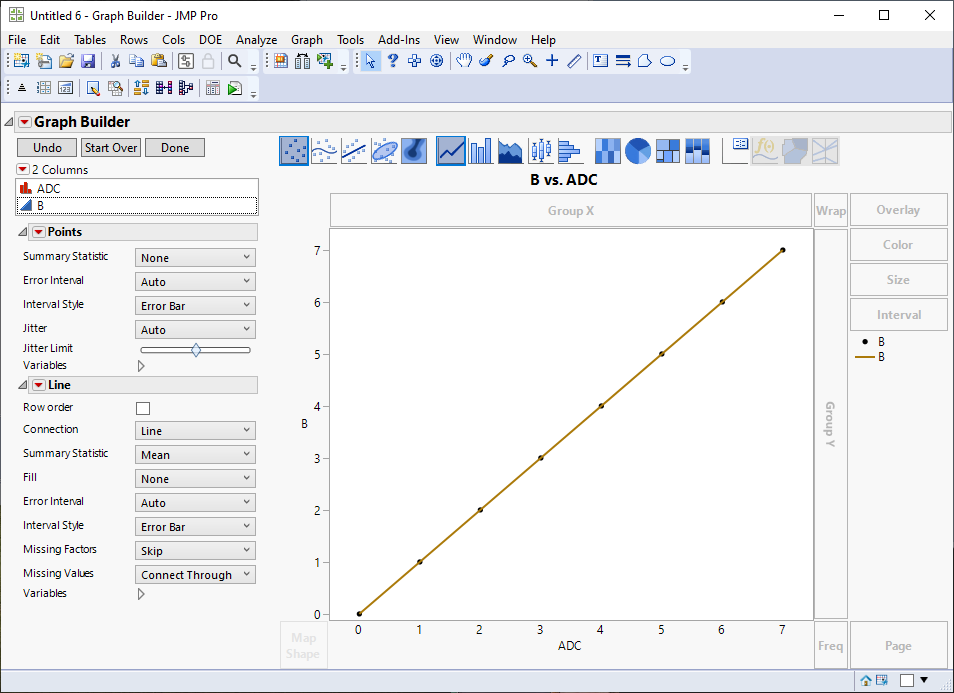
Task: Click the Done button
Action: [x=174, y=147]
